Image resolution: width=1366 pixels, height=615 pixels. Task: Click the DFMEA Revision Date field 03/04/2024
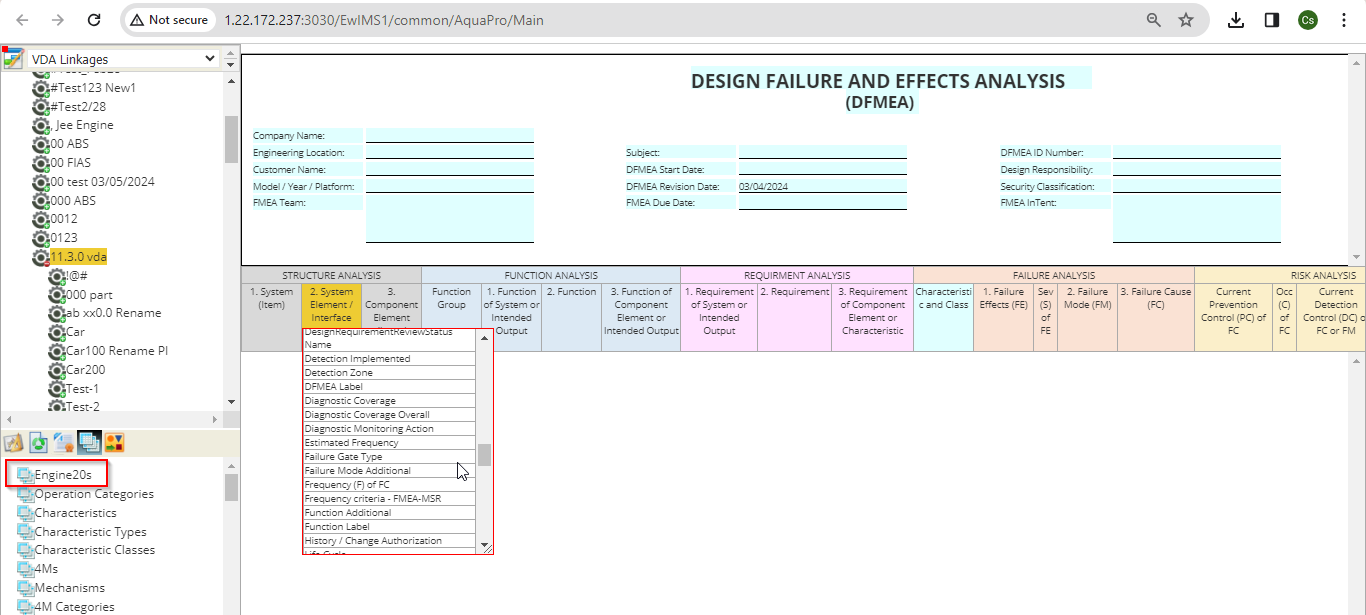tap(823, 186)
